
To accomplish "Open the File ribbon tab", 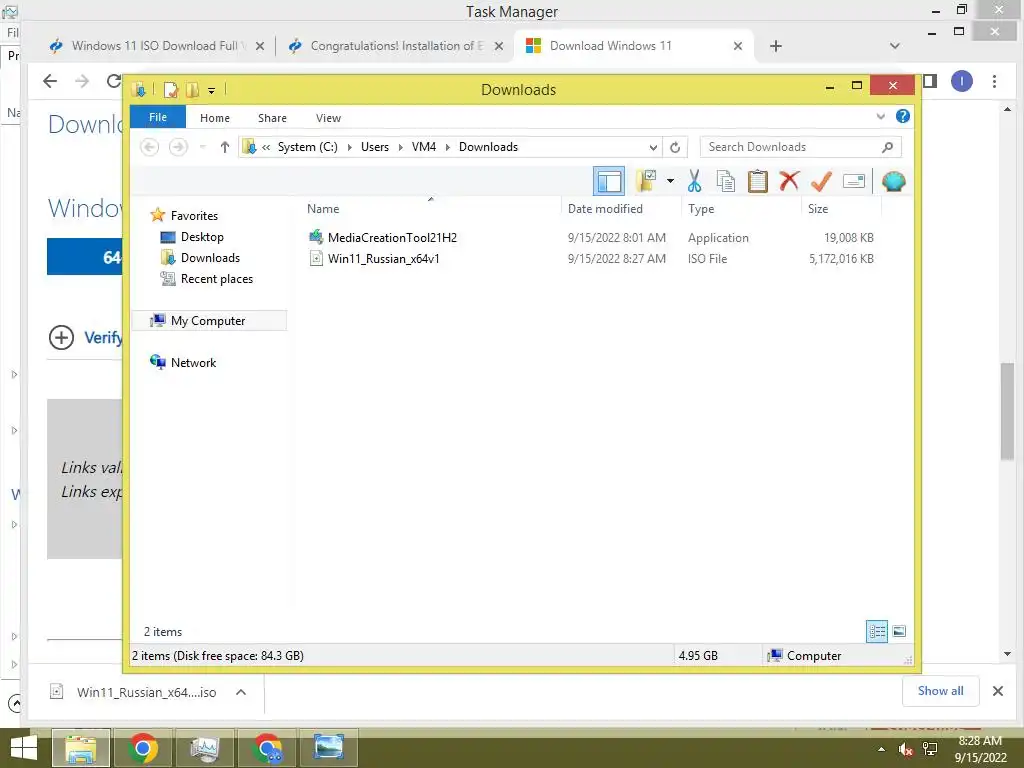I will pyautogui.click(x=158, y=117).
